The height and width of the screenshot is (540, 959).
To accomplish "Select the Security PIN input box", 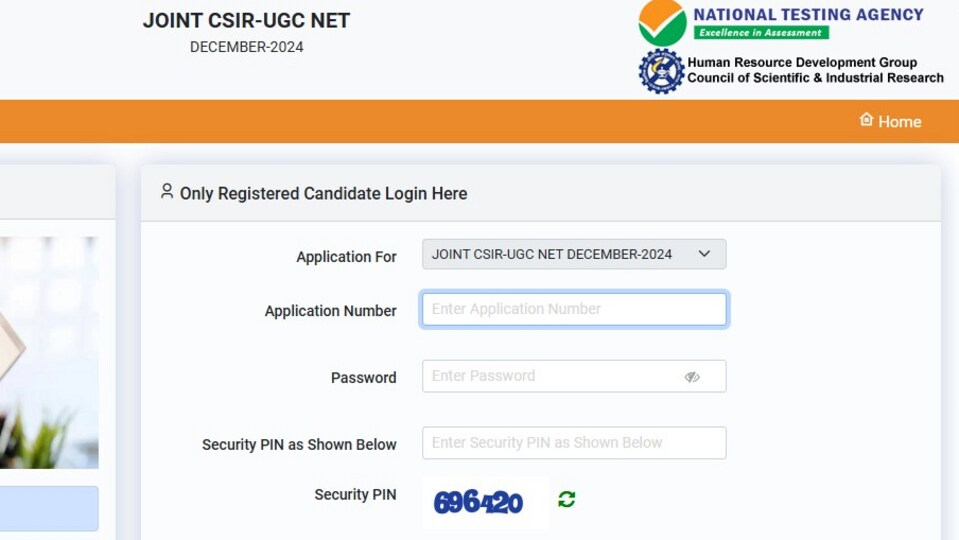I will pos(574,443).
